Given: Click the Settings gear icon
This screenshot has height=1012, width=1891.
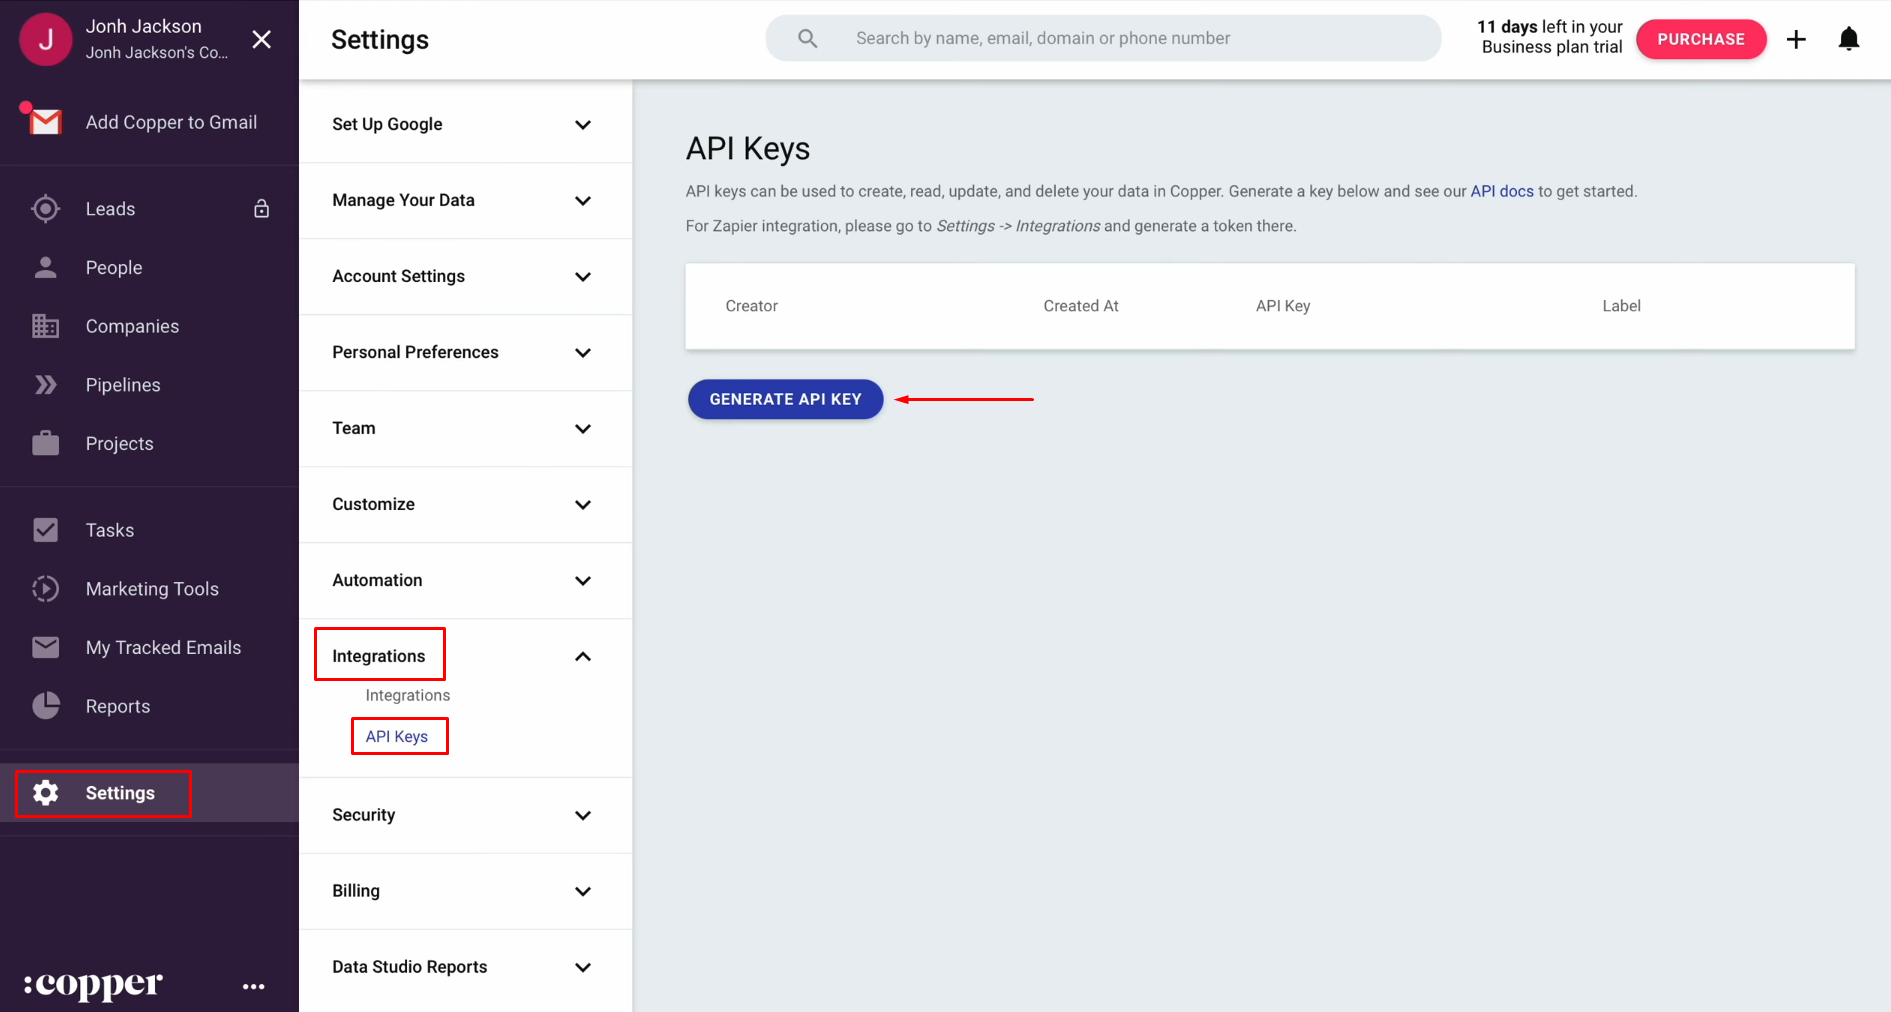Looking at the screenshot, I should (x=45, y=793).
